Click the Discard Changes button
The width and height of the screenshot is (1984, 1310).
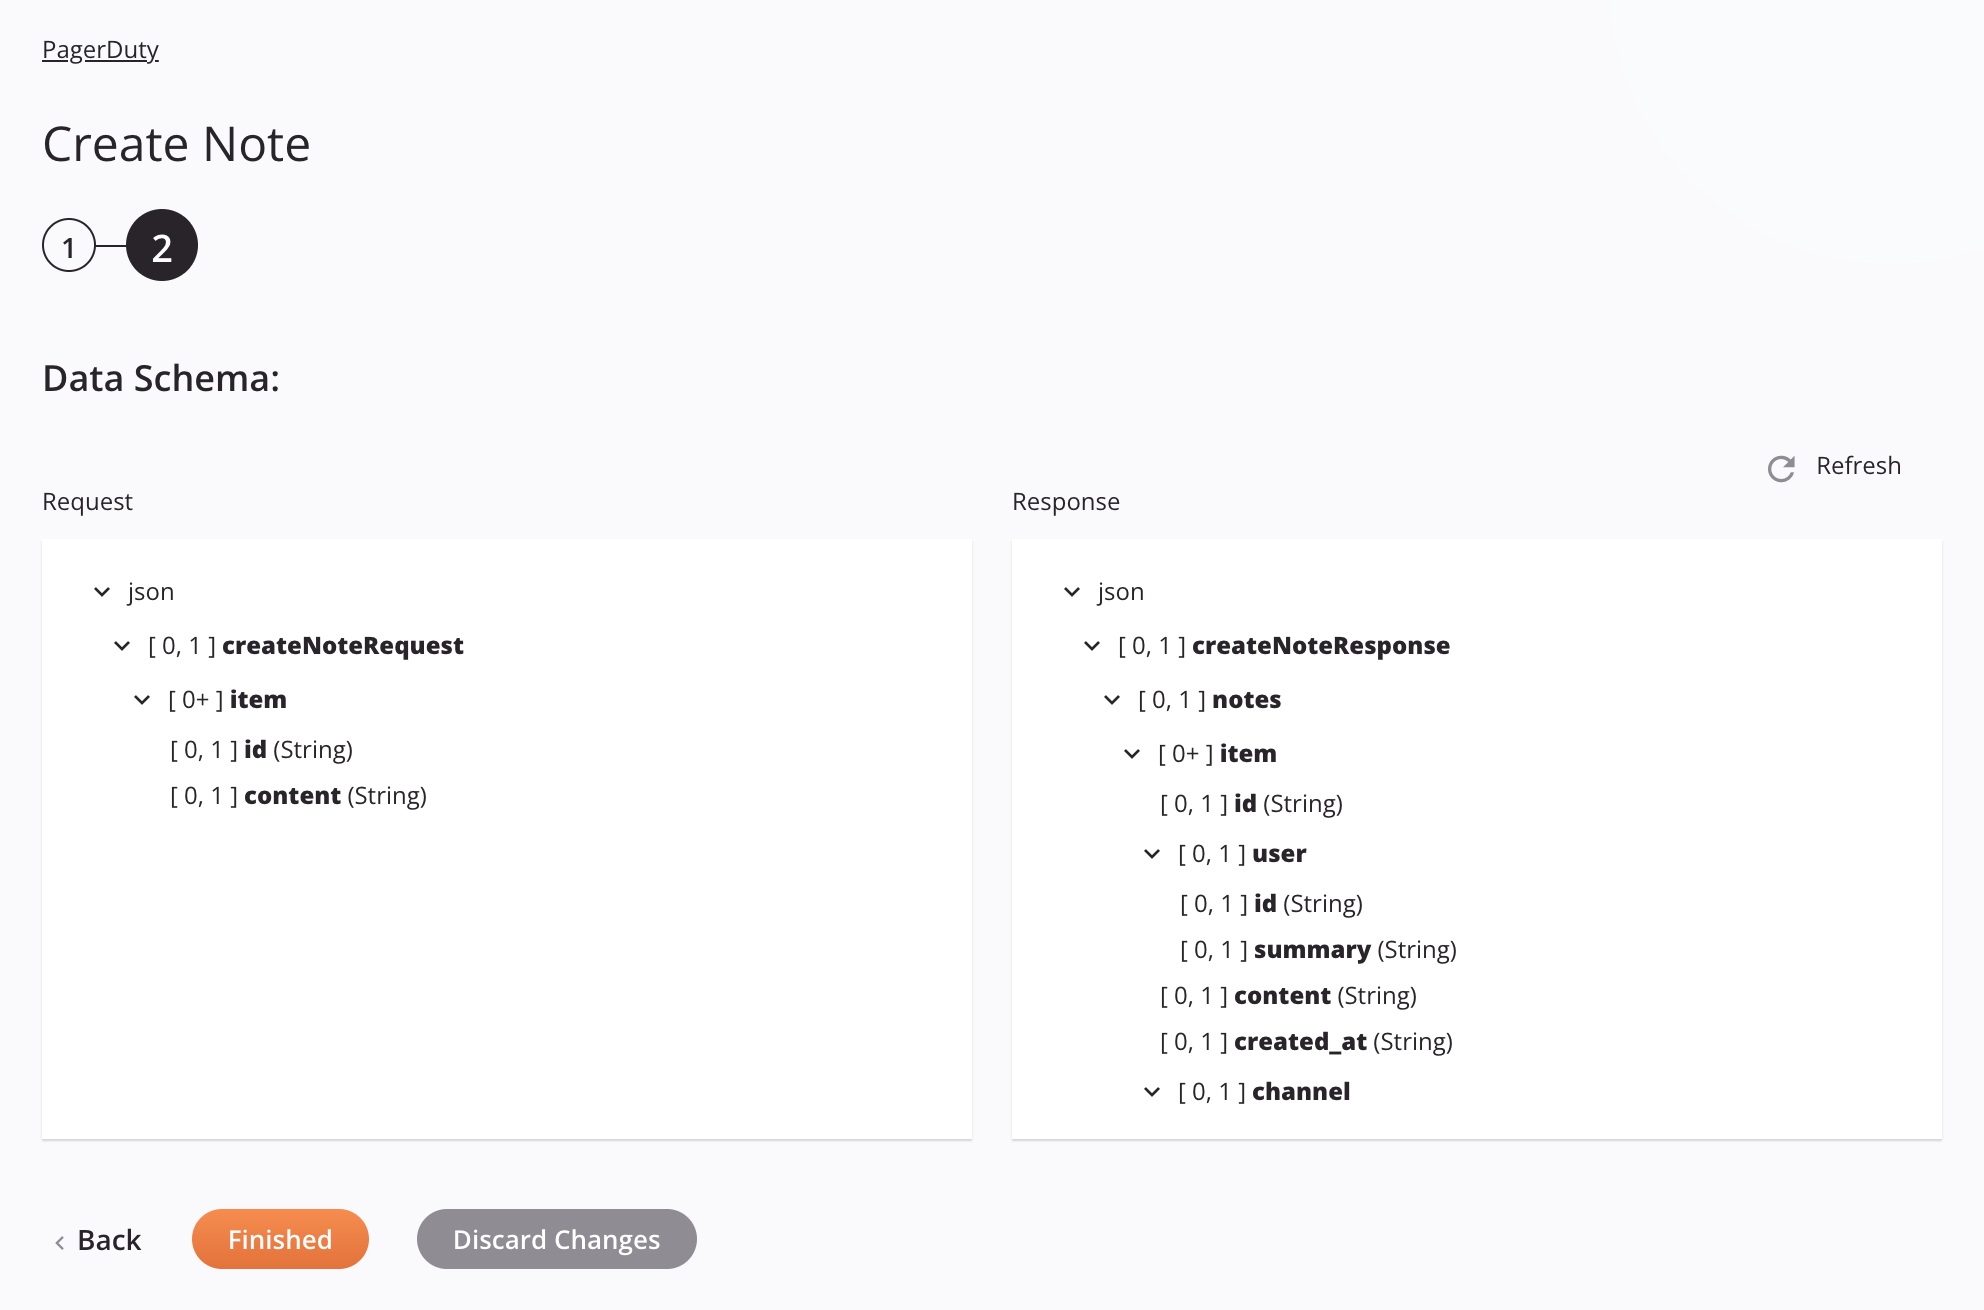point(556,1238)
